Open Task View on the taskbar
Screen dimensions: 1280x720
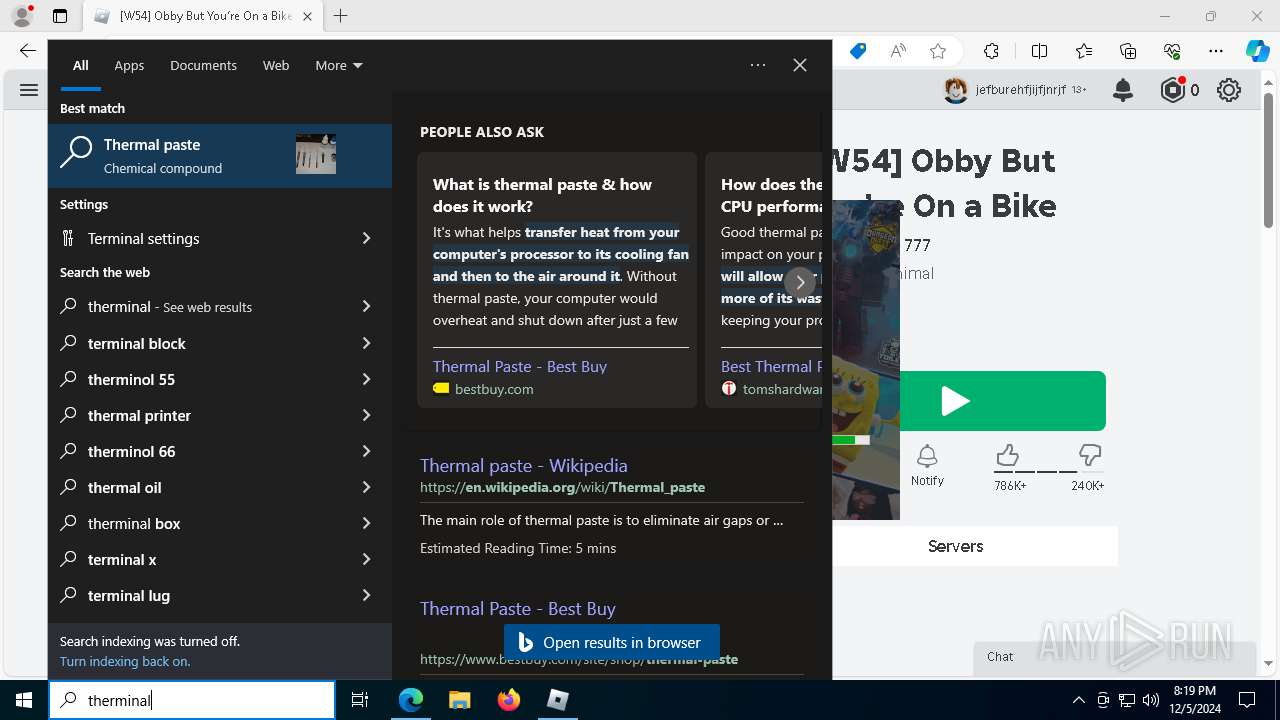pyautogui.click(x=360, y=700)
